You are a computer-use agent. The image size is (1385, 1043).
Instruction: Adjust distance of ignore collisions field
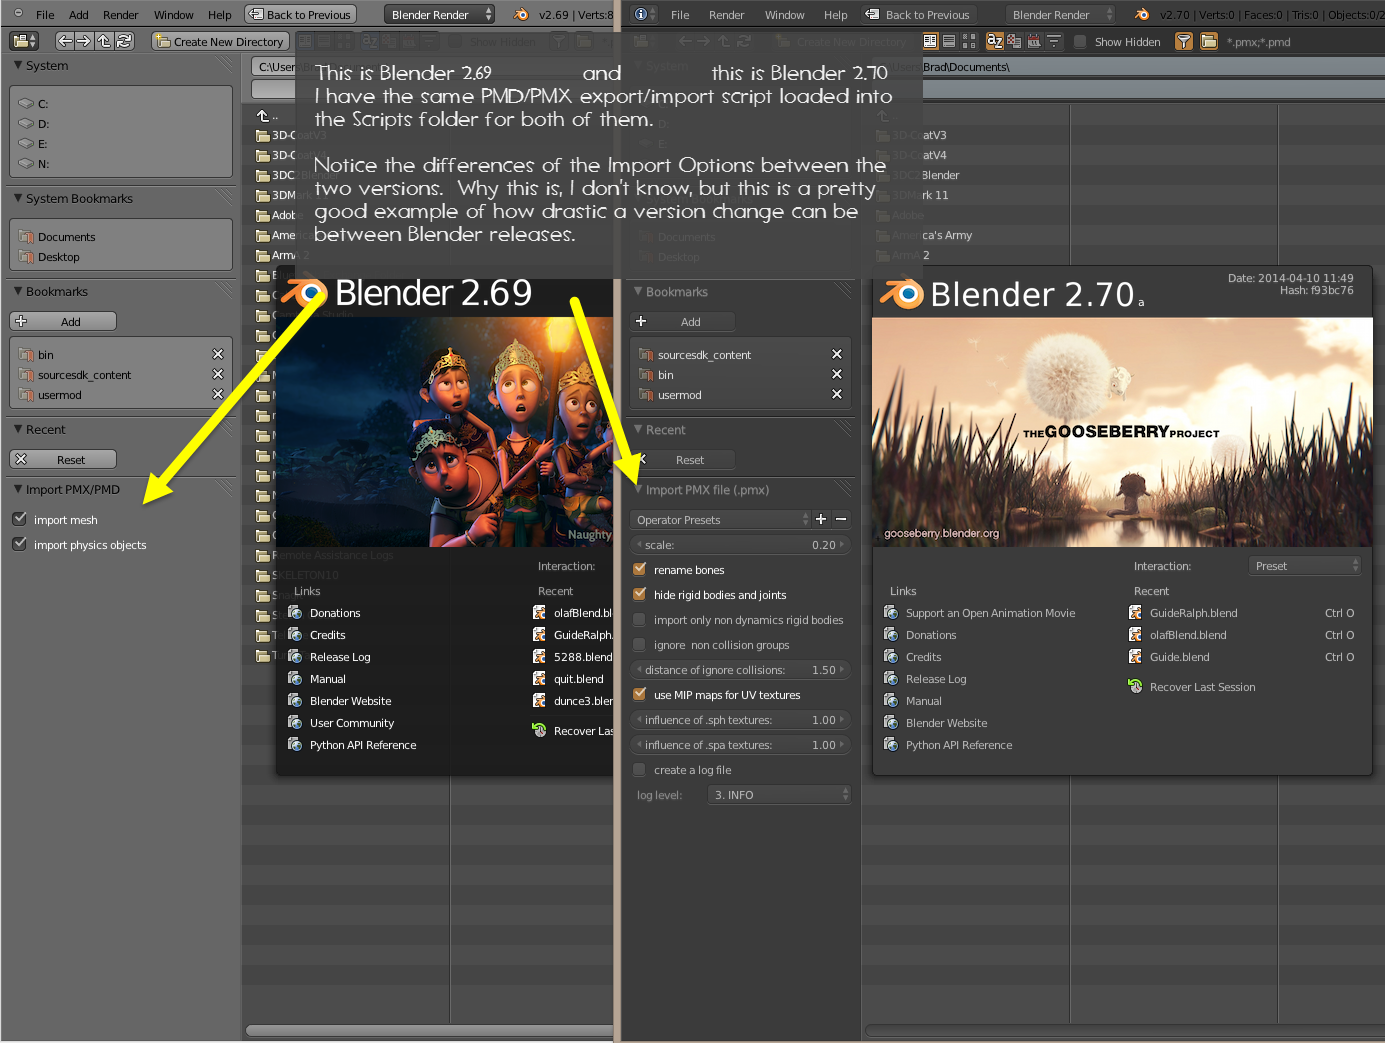[x=741, y=669]
